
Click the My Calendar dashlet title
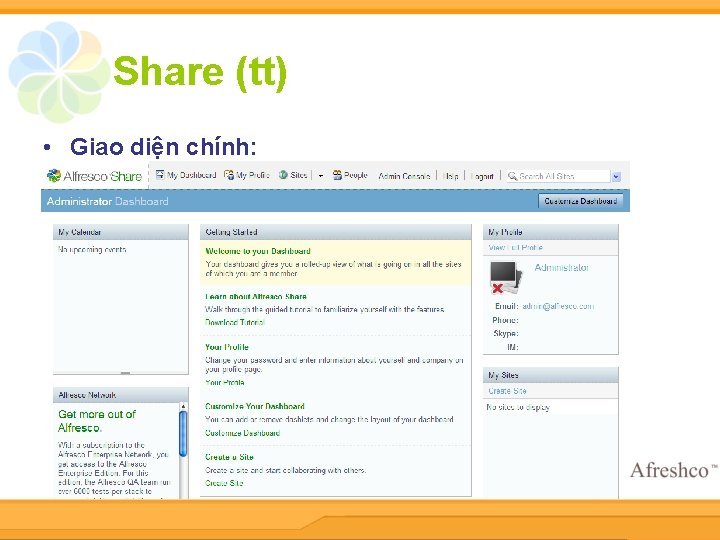pos(79,232)
